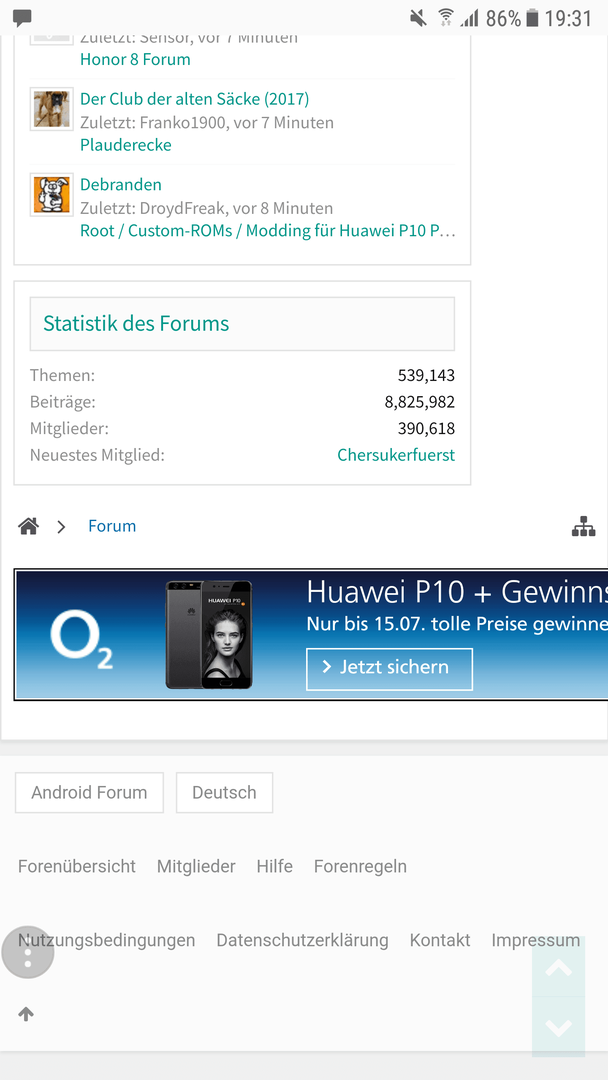The width and height of the screenshot is (608, 1080).
Task: Open the Deutsch language selector
Action: tap(224, 792)
